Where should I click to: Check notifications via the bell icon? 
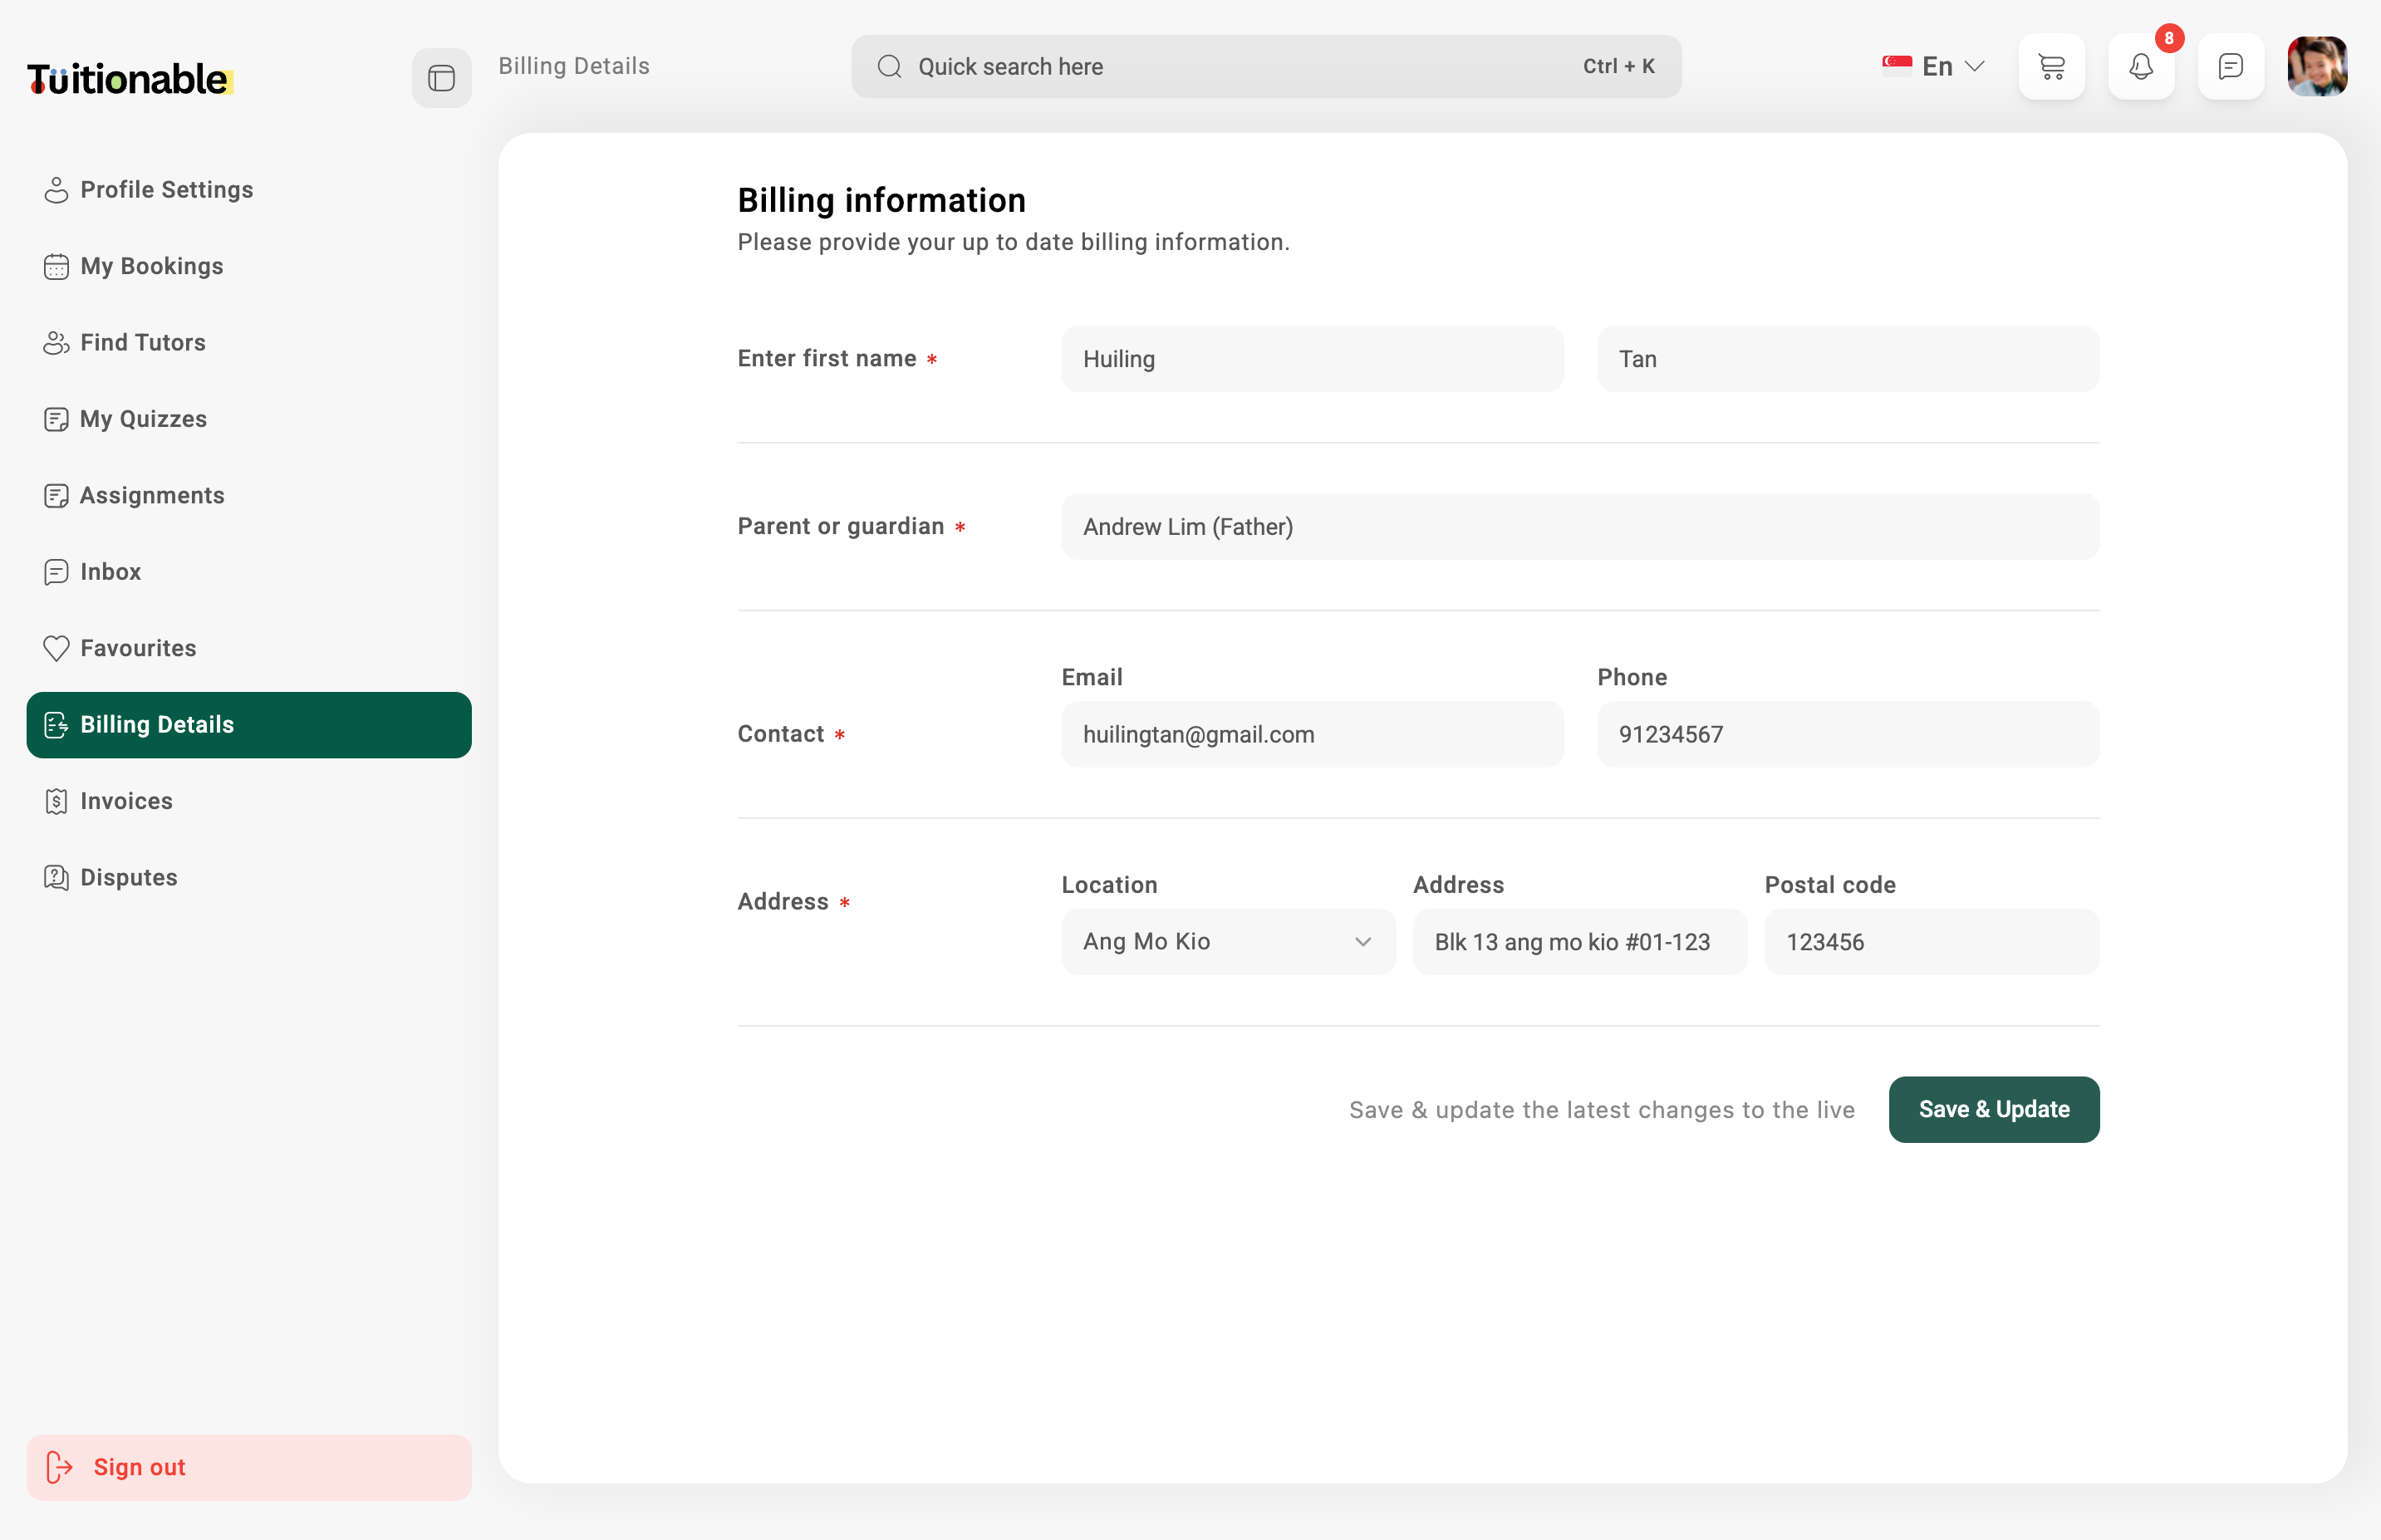[2141, 66]
